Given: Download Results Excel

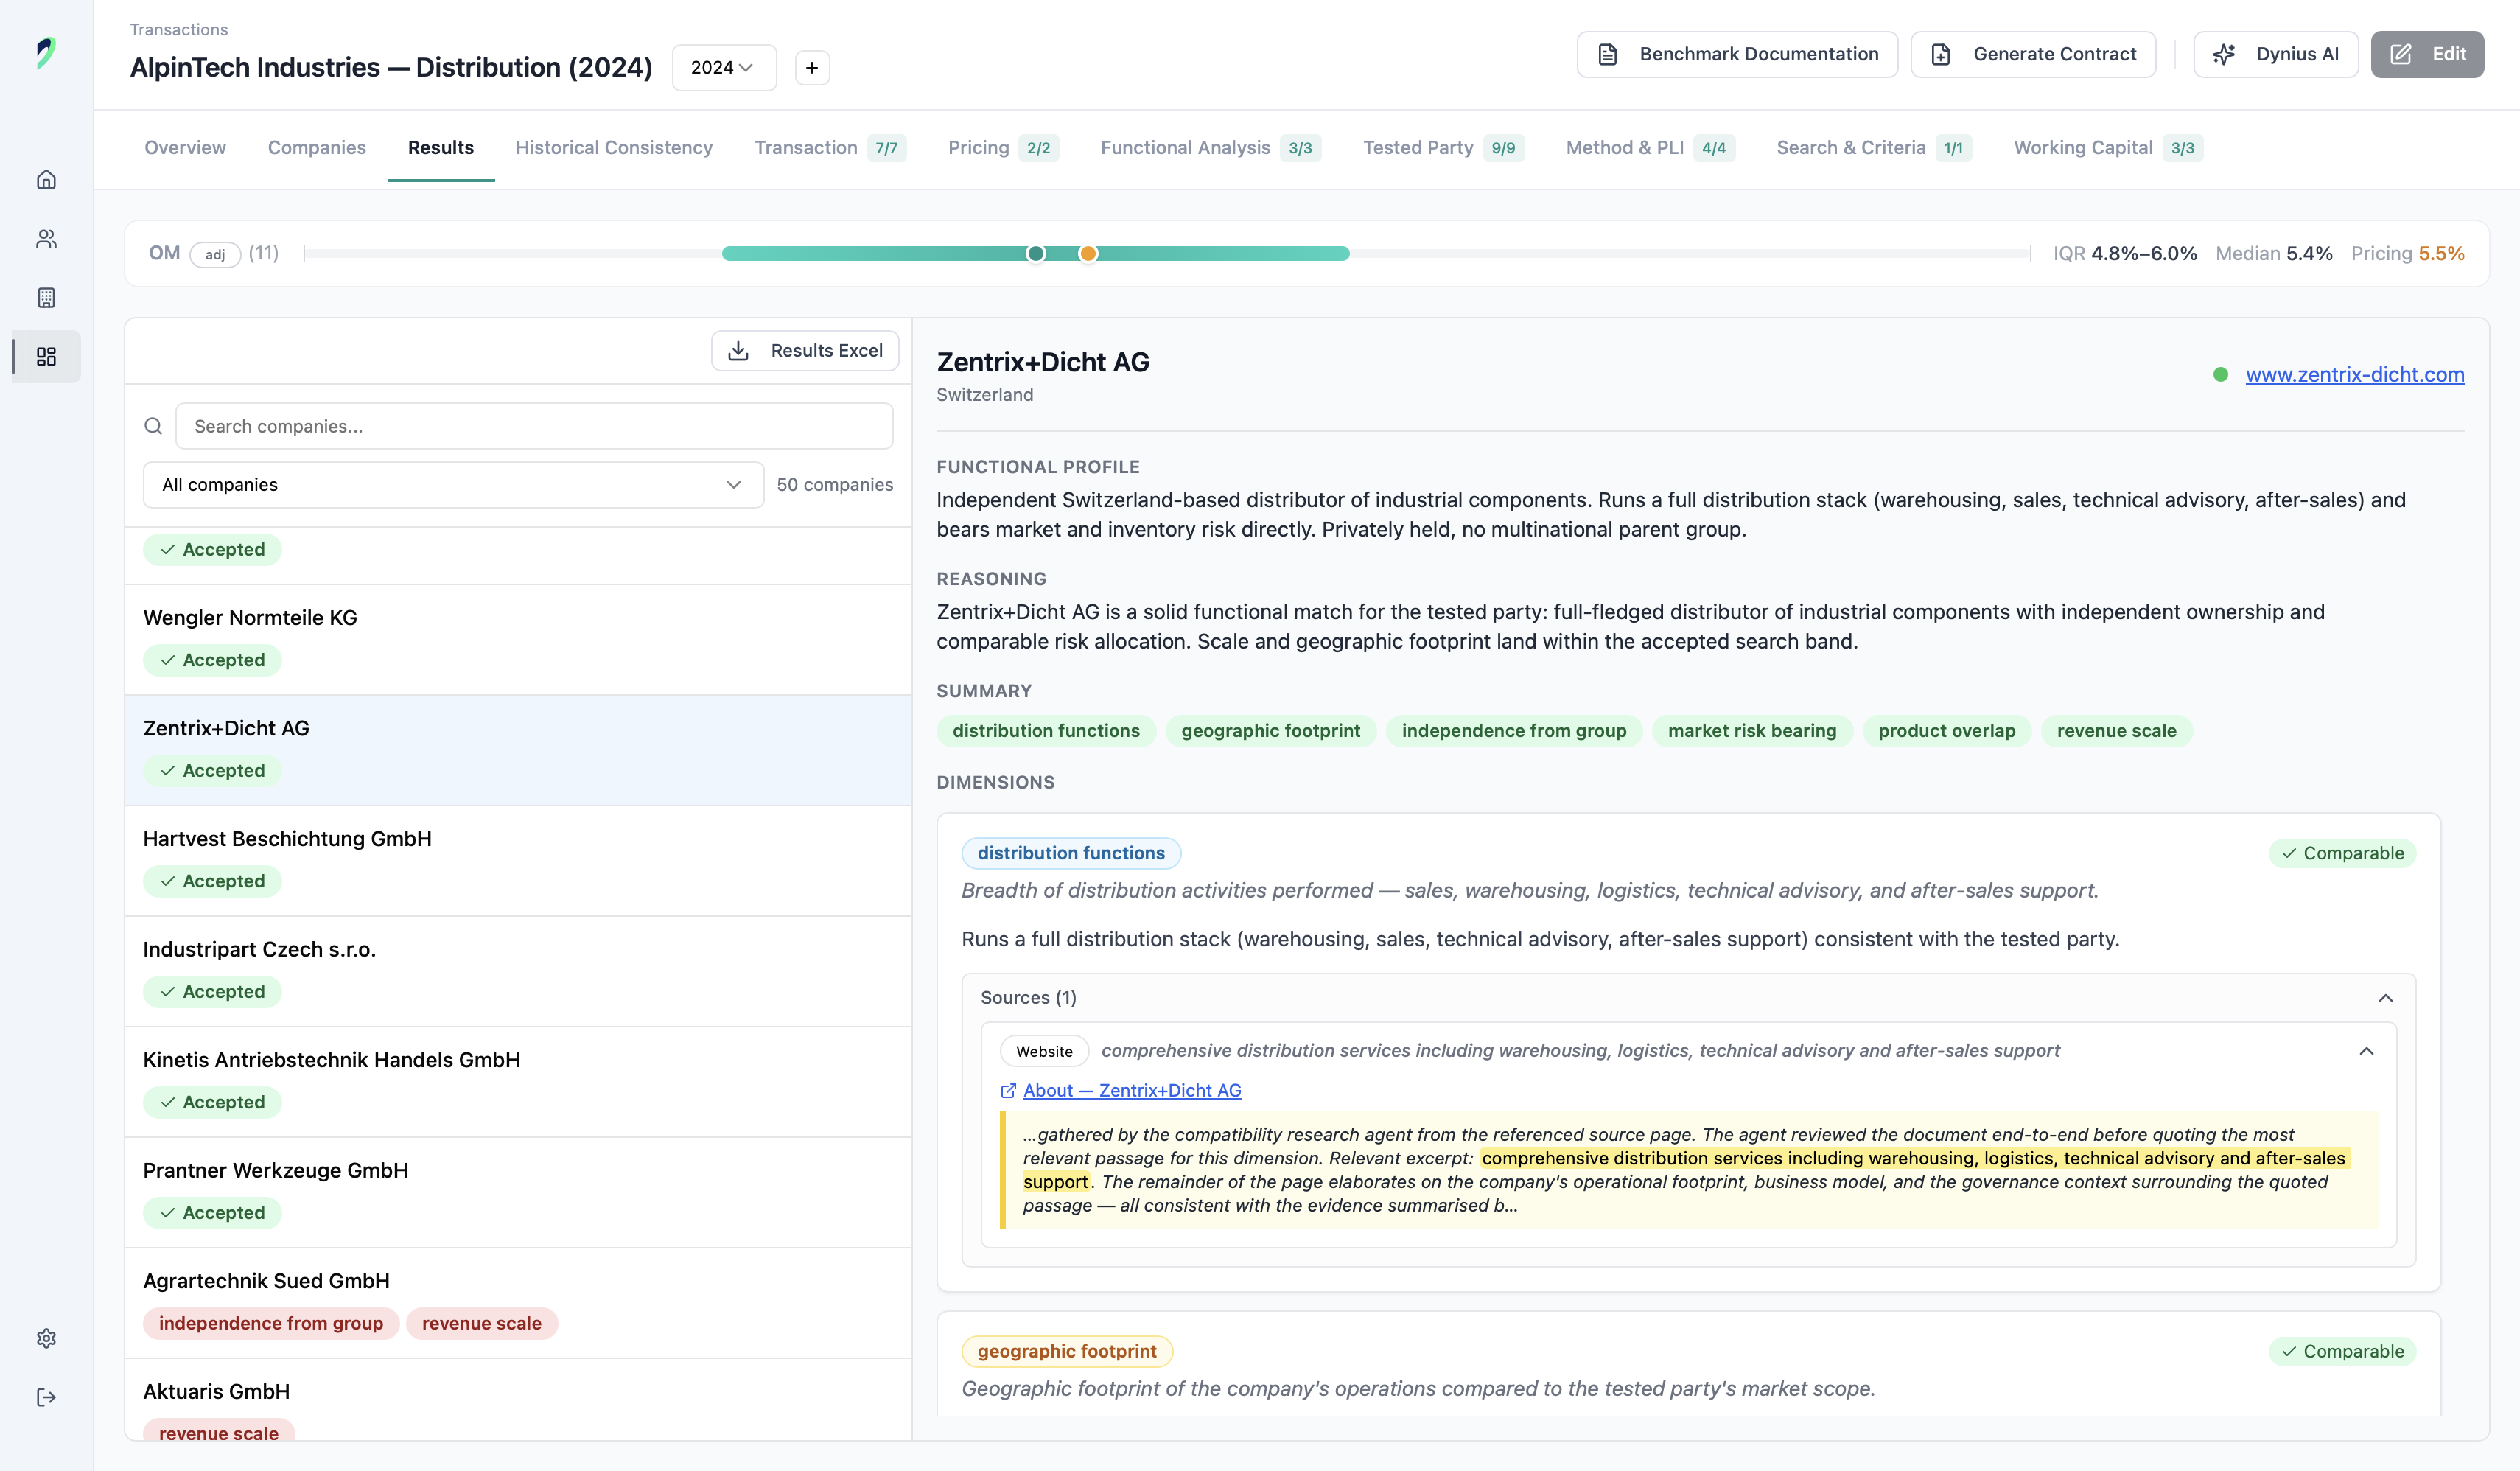Looking at the screenshot, I should 805,351.
